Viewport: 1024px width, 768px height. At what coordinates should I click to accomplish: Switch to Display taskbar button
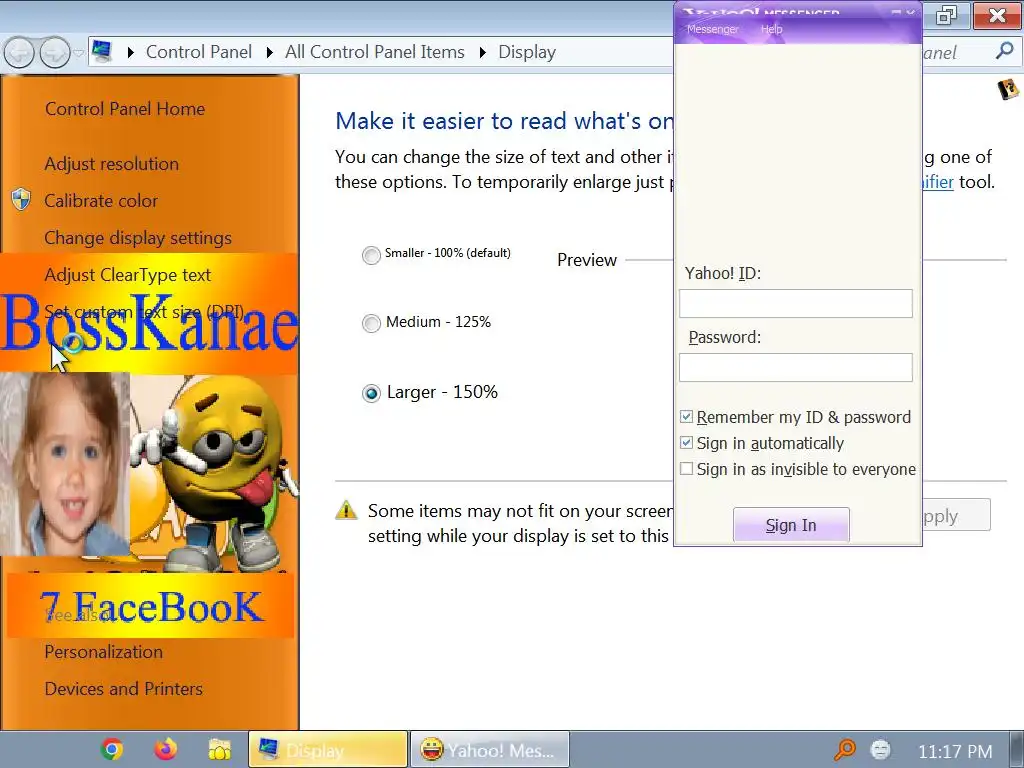pos(328,749)
